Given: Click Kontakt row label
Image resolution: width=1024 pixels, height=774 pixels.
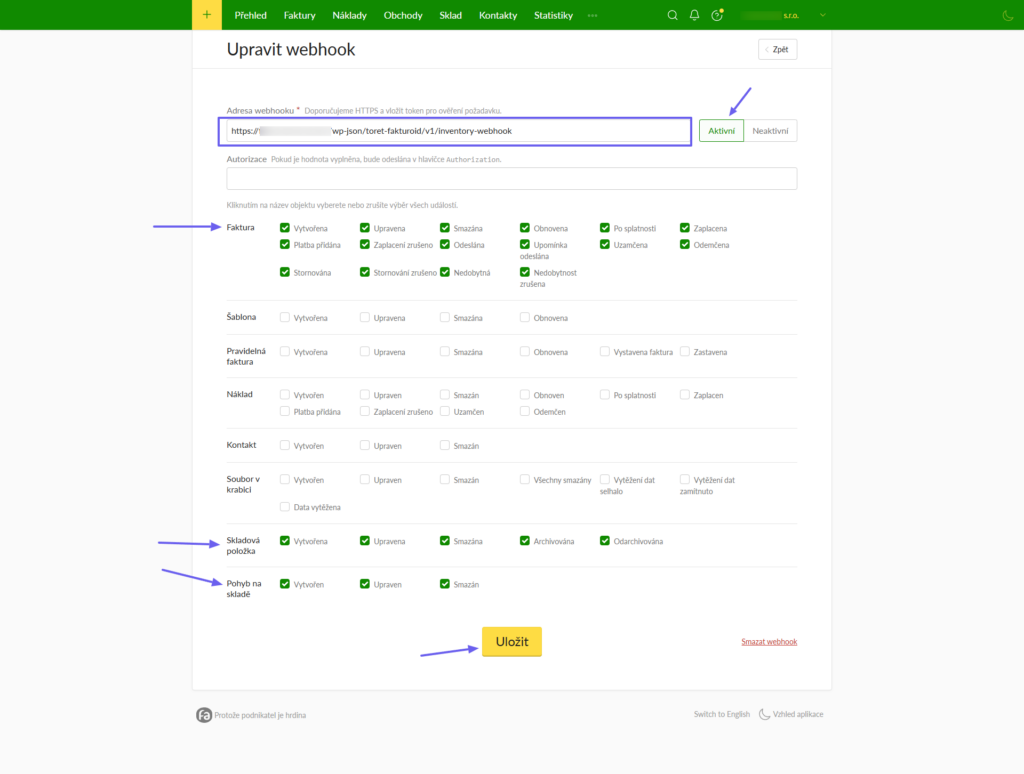Looking at the screenshot, I should 241,445.
